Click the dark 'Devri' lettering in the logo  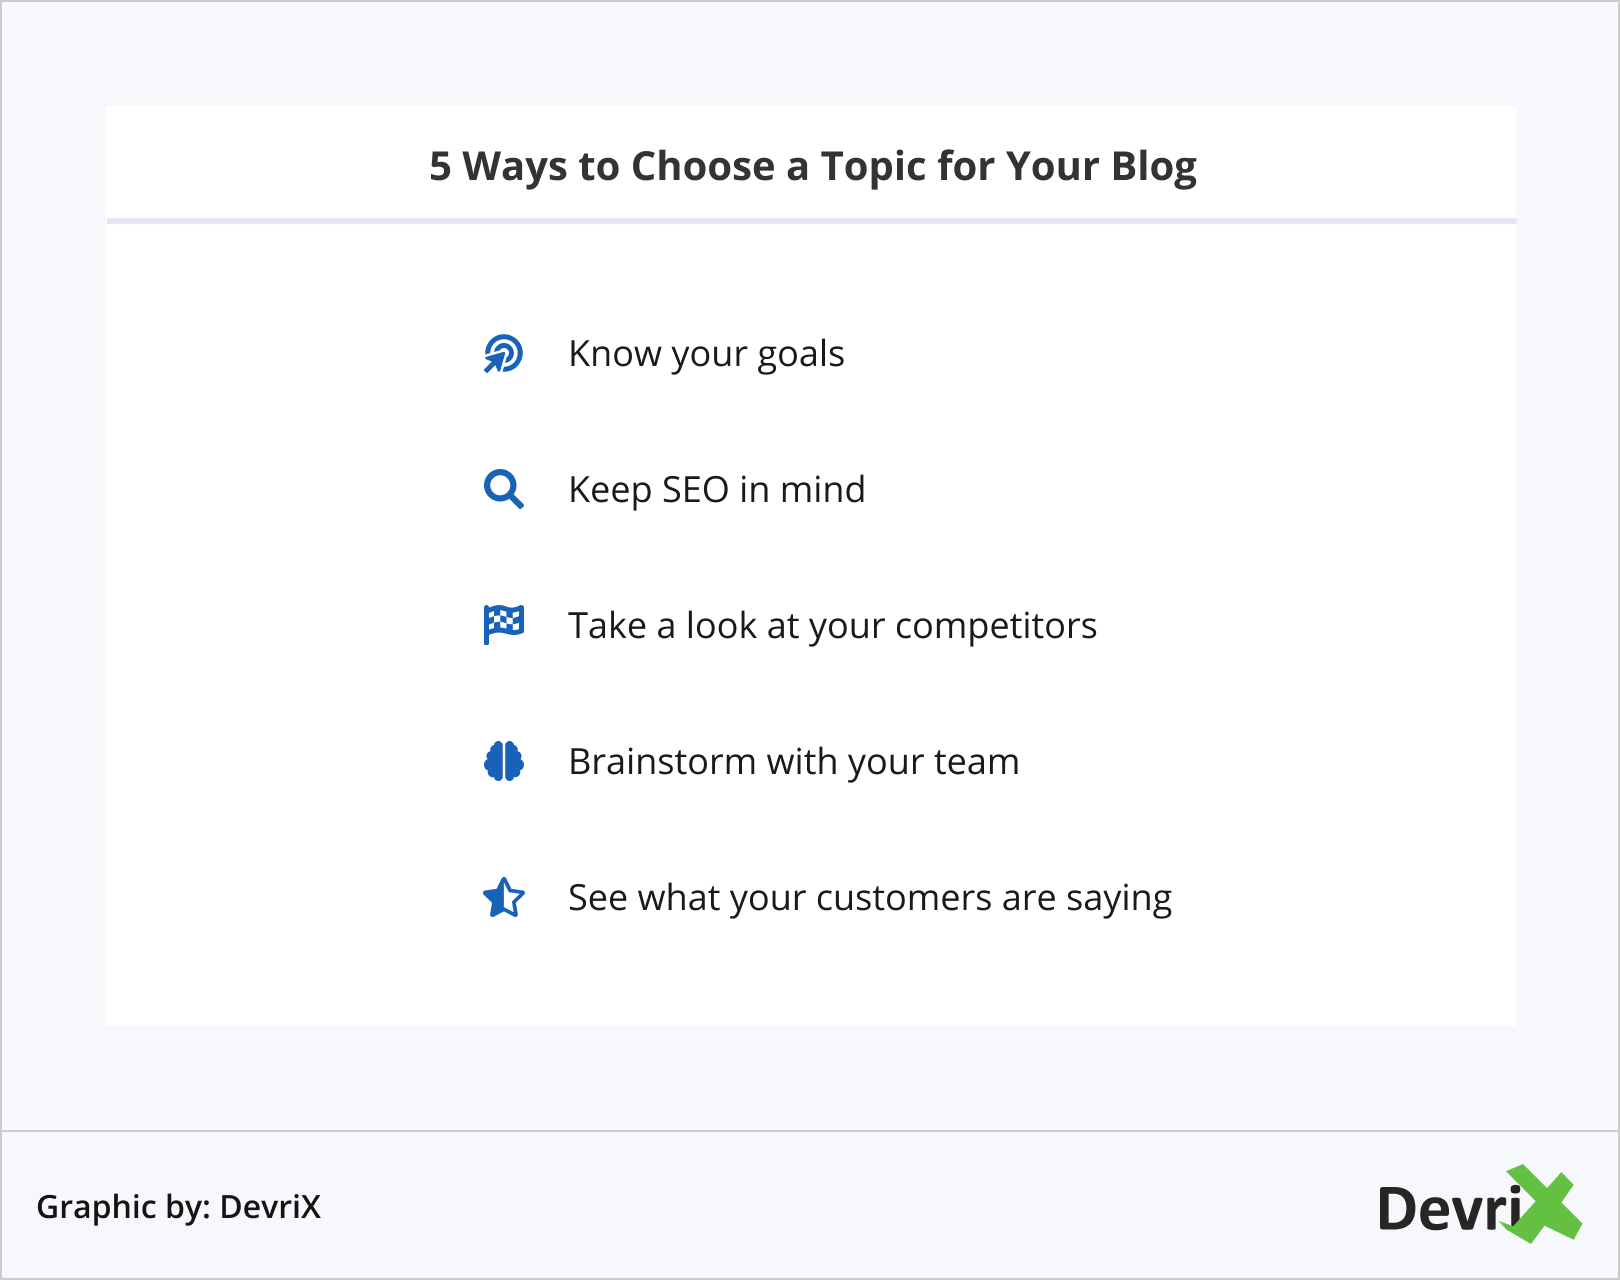[1446, 1208]
